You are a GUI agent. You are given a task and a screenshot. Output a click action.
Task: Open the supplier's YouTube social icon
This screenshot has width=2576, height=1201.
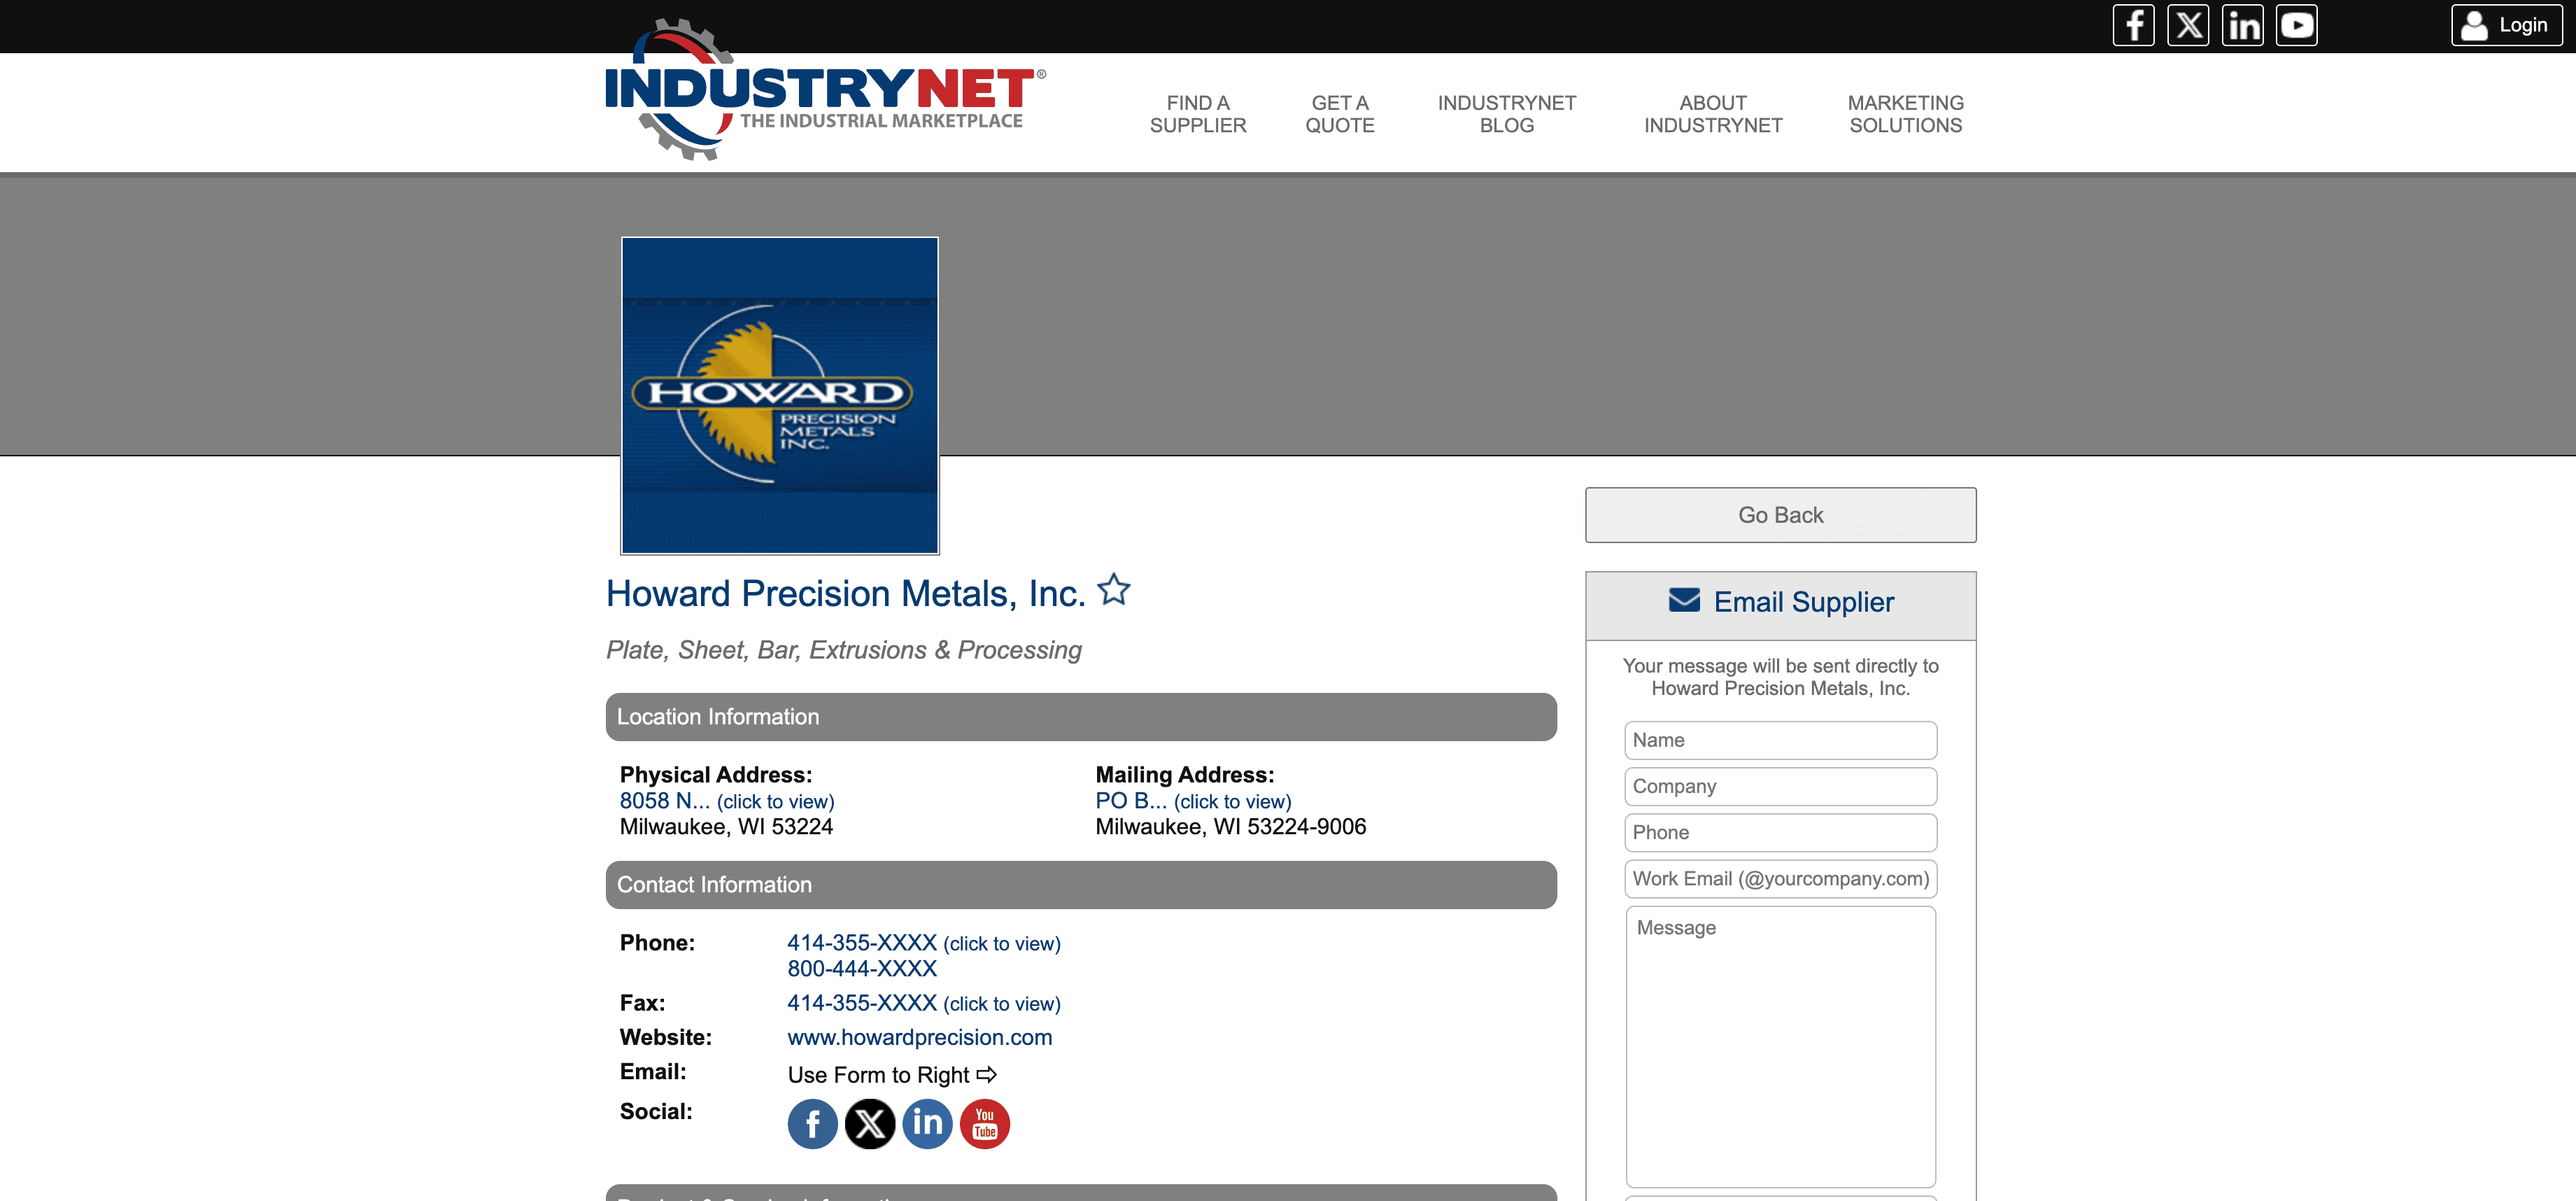coord(985,1124)
